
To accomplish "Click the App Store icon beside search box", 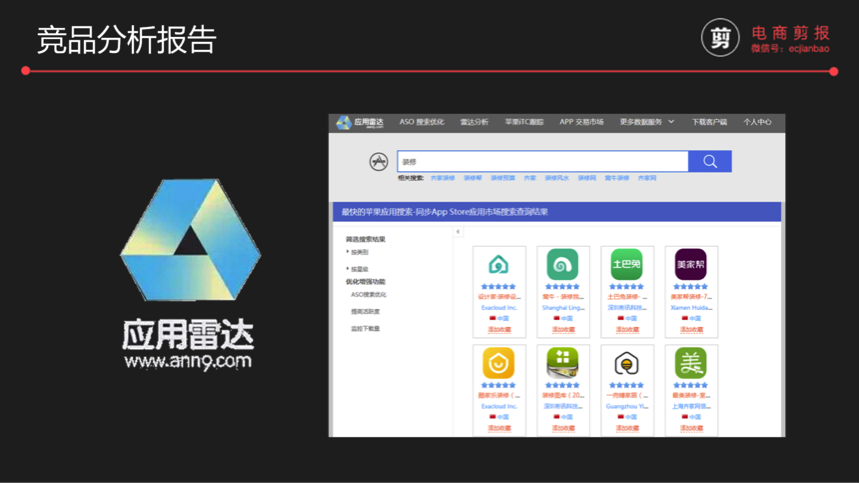I will tap(378, 162).
